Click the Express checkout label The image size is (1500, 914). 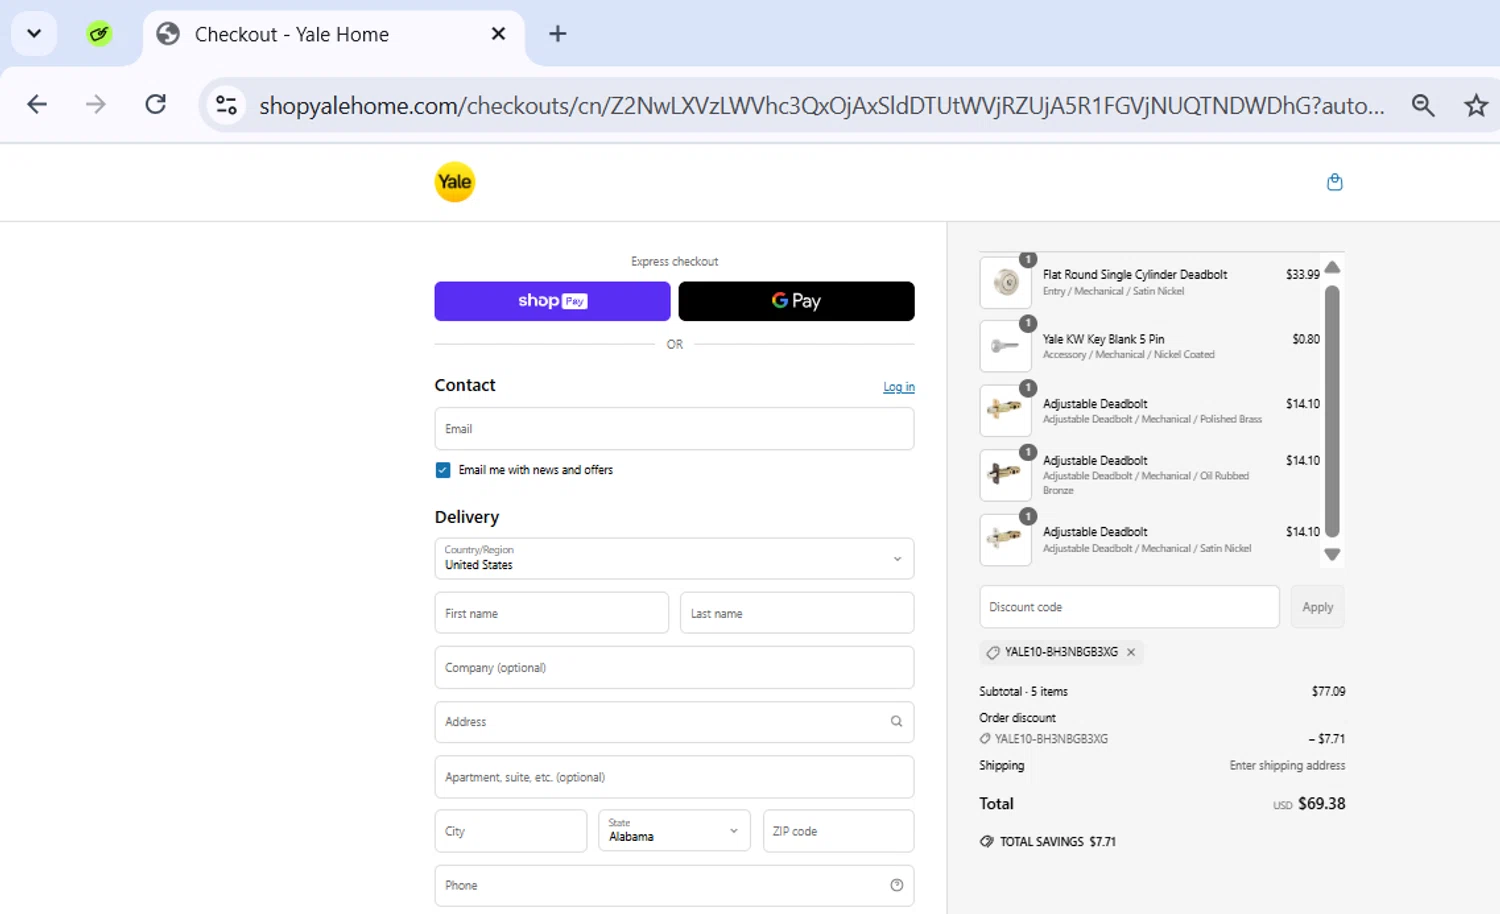(674, 262)
